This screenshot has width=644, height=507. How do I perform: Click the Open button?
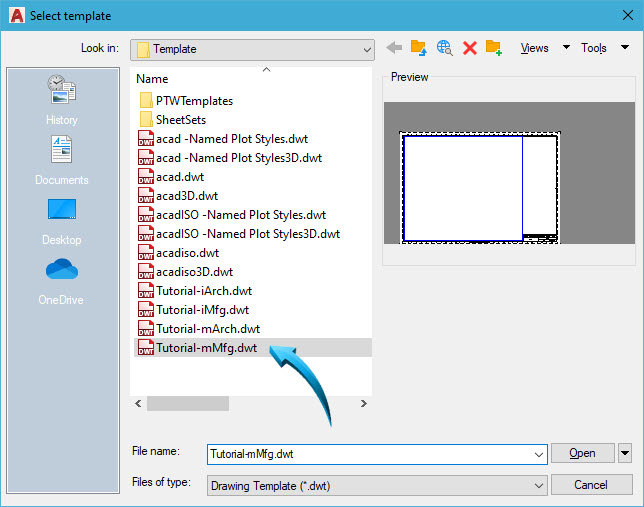(x=582, y=453)
